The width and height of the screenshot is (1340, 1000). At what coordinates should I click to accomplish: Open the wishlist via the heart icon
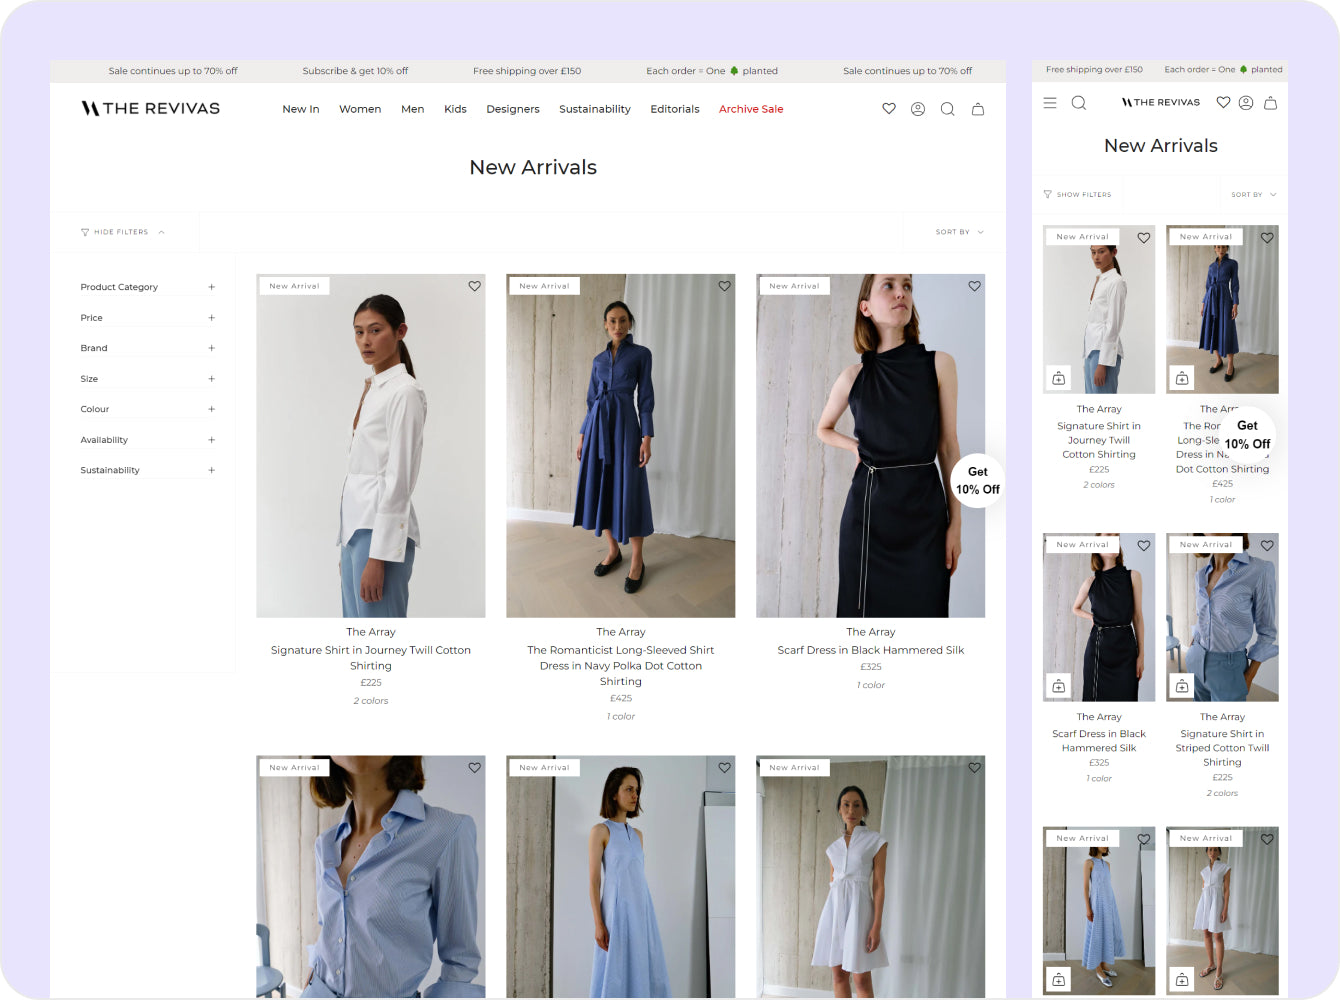click(889, 108)
